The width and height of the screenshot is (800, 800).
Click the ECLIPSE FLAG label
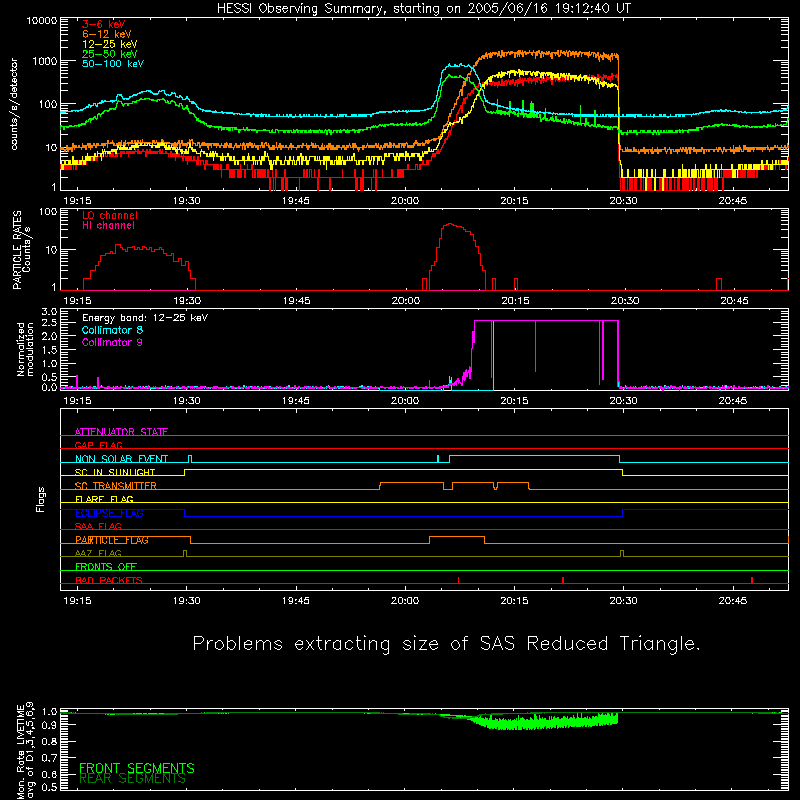coord(109,513)
